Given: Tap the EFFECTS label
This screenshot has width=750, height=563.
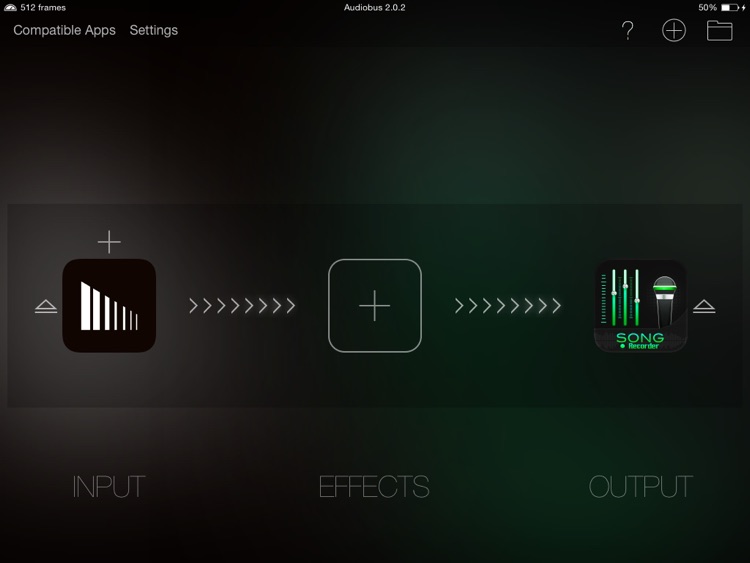Looking at the screenshot, I should coord(374,486).
